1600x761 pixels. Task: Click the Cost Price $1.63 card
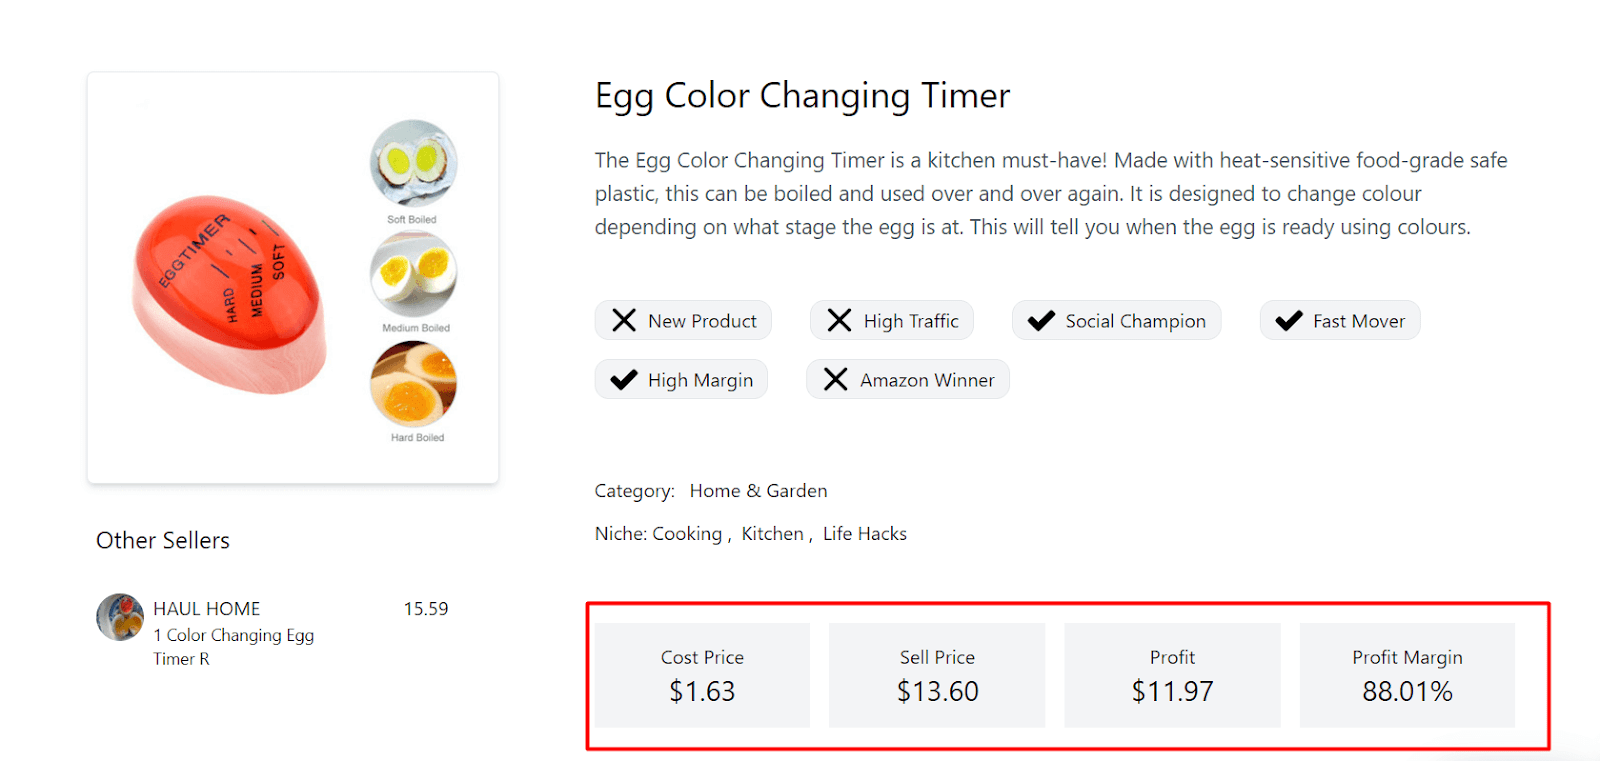click(x=702, y=675)
